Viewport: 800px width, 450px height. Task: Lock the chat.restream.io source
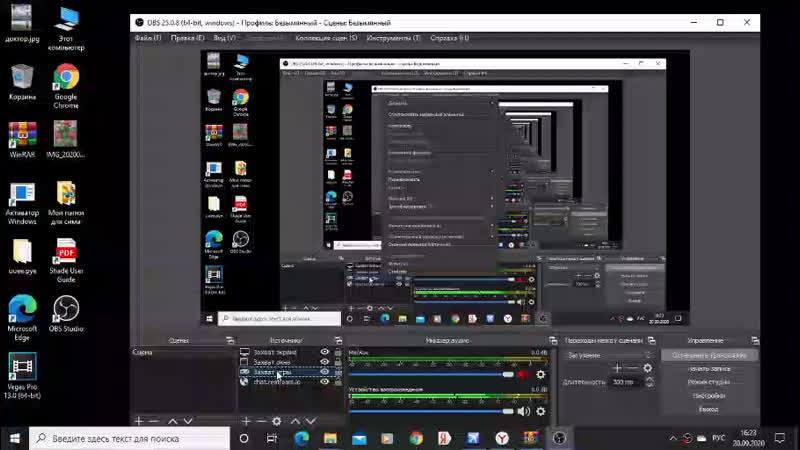[x=338, y=382]
